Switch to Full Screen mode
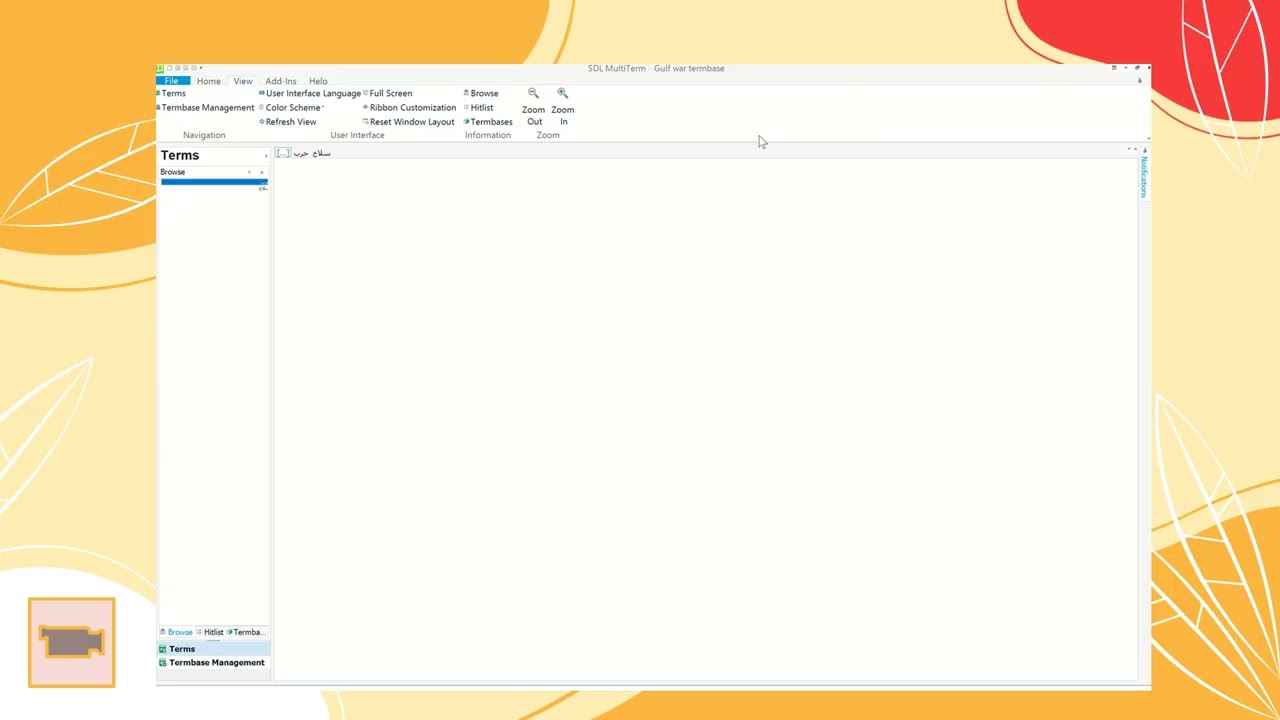 (x=388, y=93)
